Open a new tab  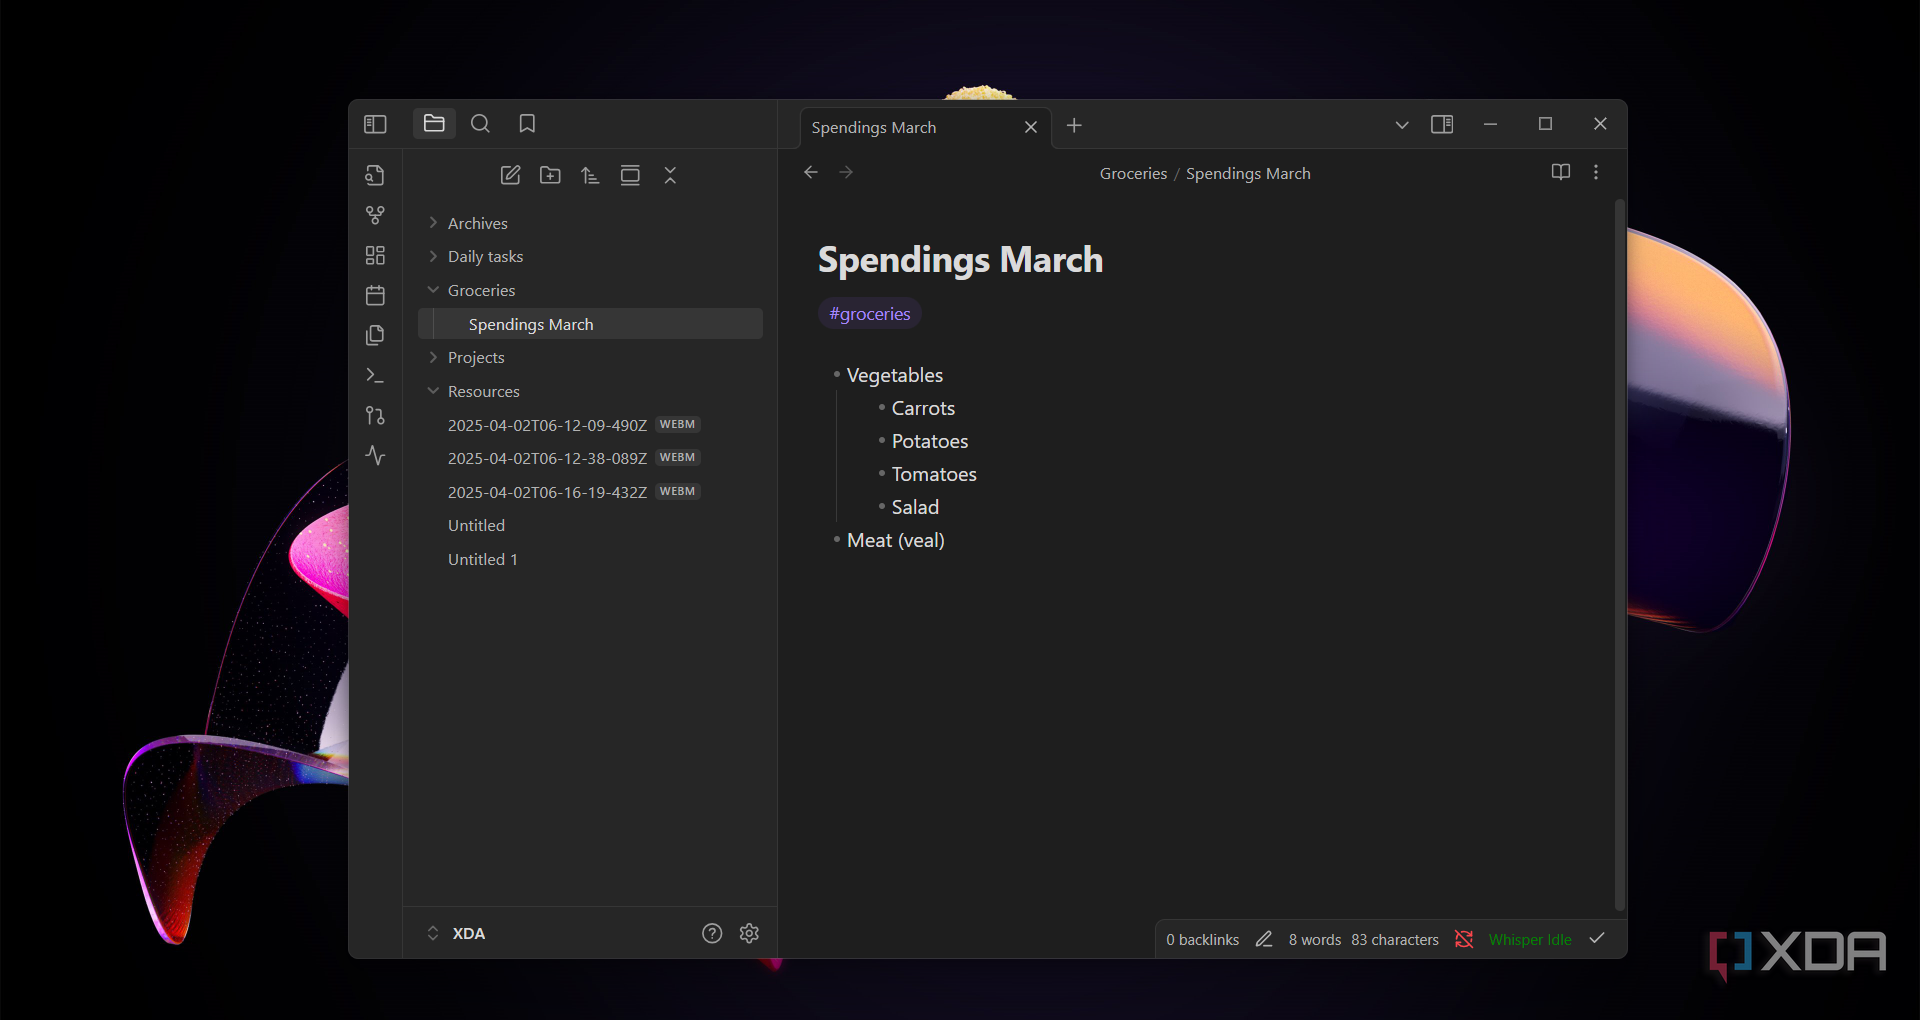coord(1074,125)
